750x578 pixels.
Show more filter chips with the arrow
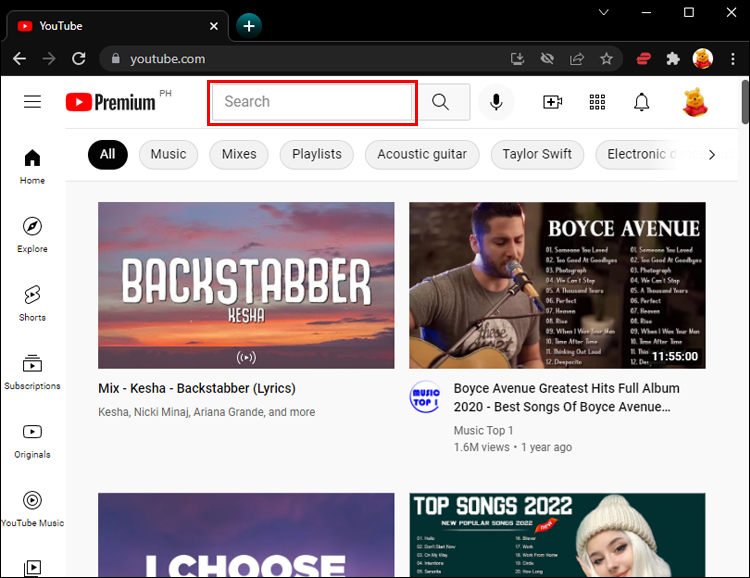[x=712, y=155]
